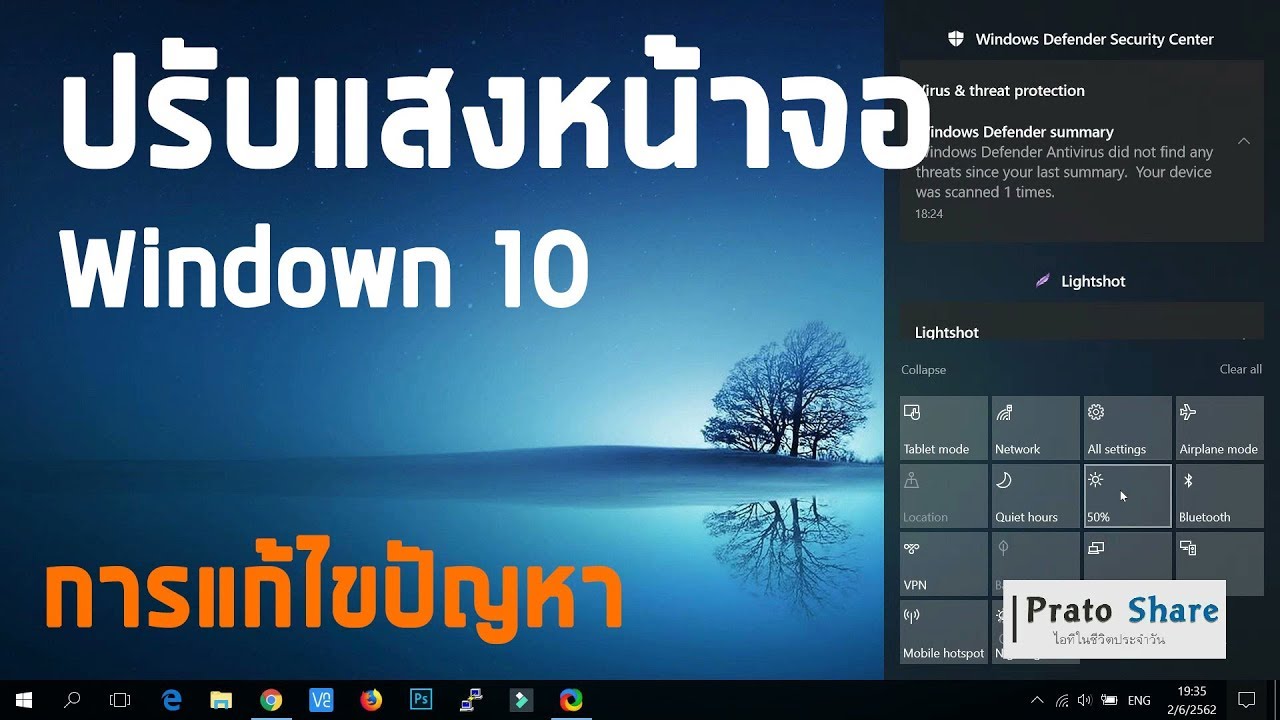The height and width of the screenshot is (720, 1280).
Task: Open the Windows Defender summary notification
Action: coord(1081,172)
